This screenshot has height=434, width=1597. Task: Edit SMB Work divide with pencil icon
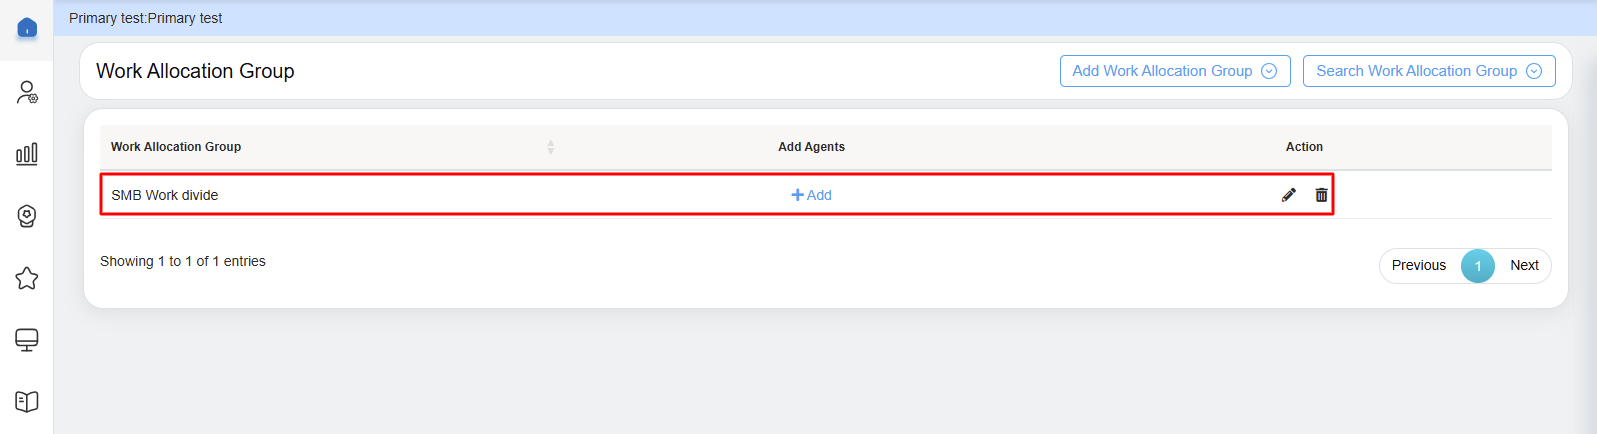click(x=1289, y=195)
